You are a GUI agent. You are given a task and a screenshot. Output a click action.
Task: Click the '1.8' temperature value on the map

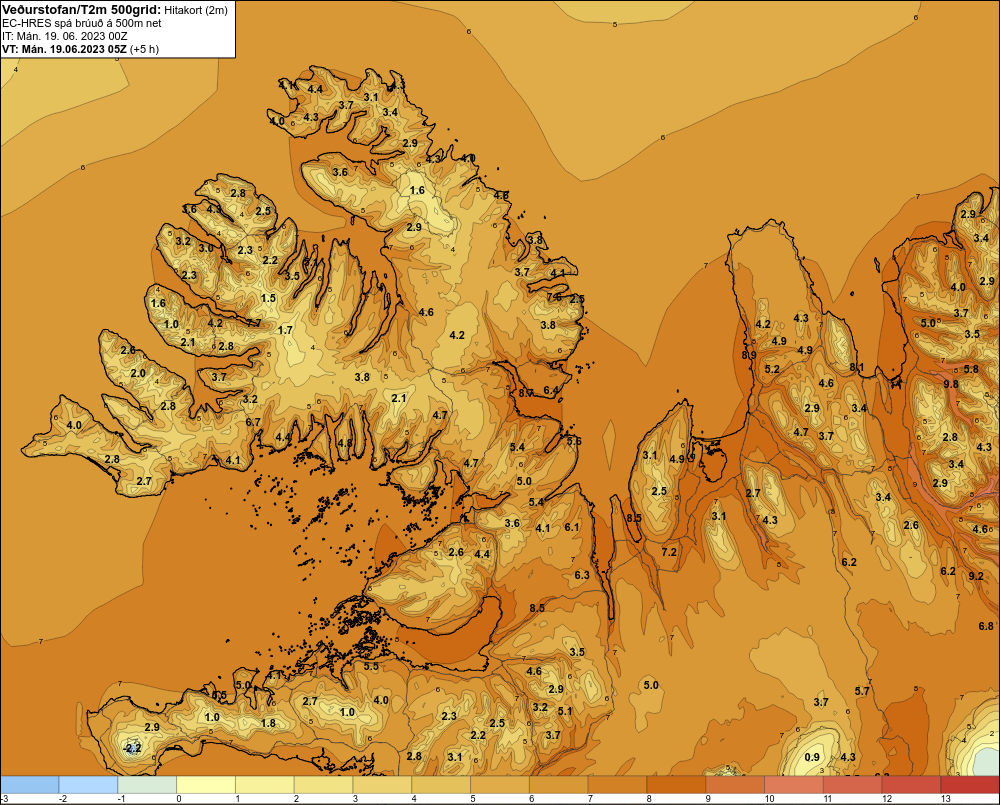click(268, 723)
